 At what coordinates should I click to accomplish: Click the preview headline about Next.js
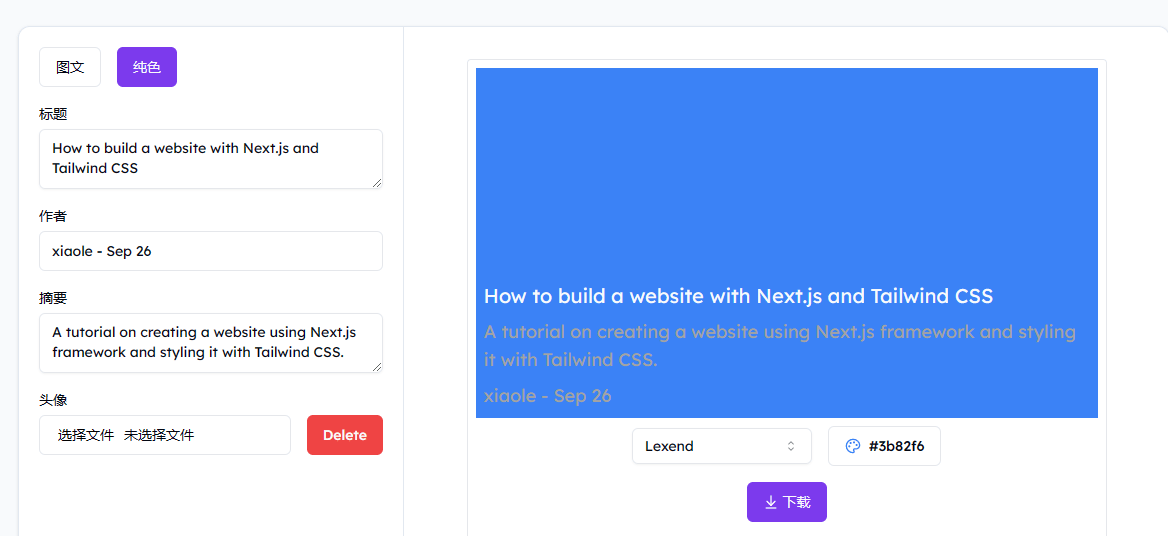coord(738,296)
